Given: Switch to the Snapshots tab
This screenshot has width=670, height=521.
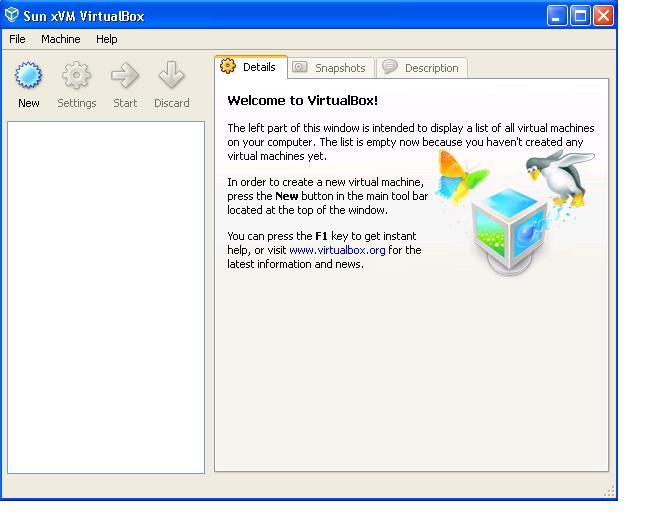Looking at the screenshot, I should pyautogui.click(x=331, y=68).
